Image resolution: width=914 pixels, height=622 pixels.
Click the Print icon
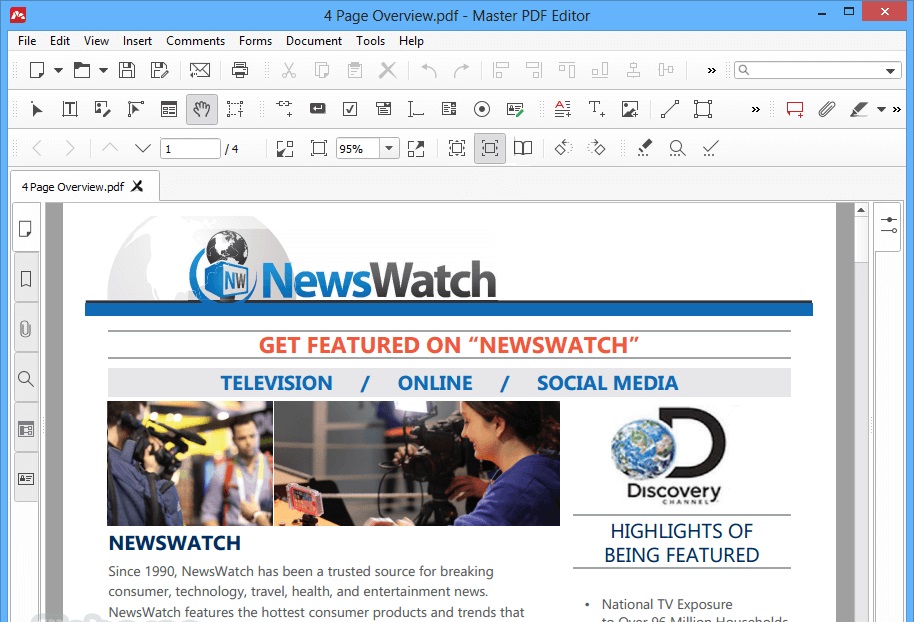tap(240, 71)
